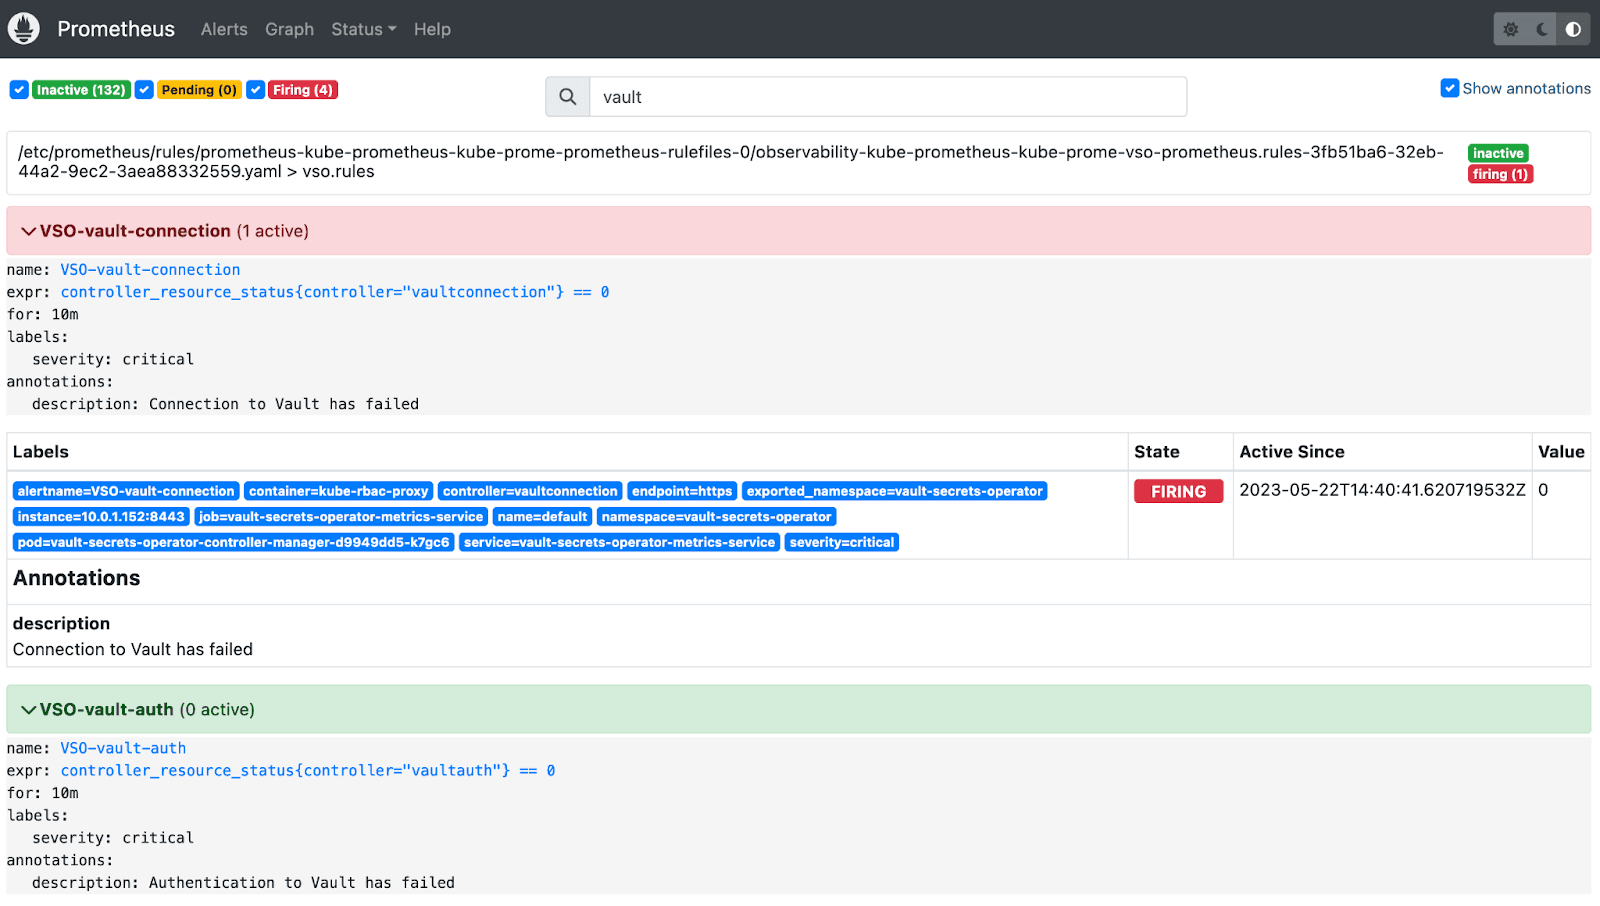The image size is (1600, 906).
Task: Click the magnifying glass search icon
Action: point(568,97)
